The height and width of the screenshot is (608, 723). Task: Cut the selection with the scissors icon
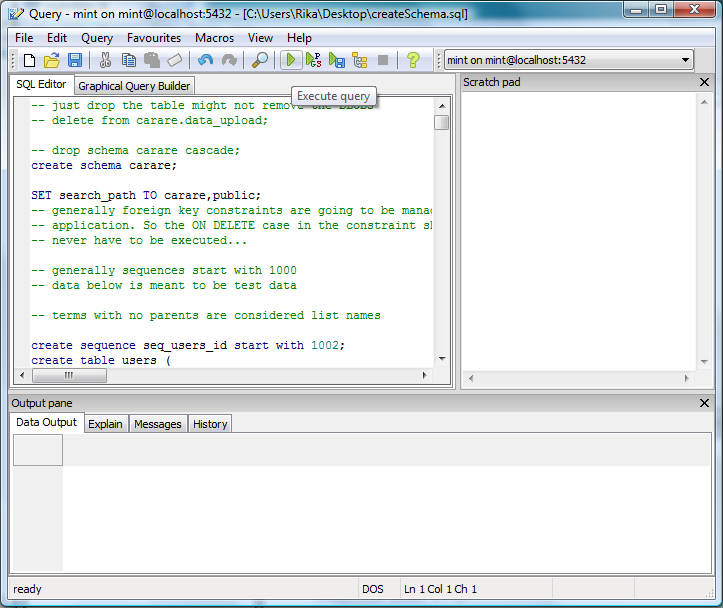click(x=105, y=60)
